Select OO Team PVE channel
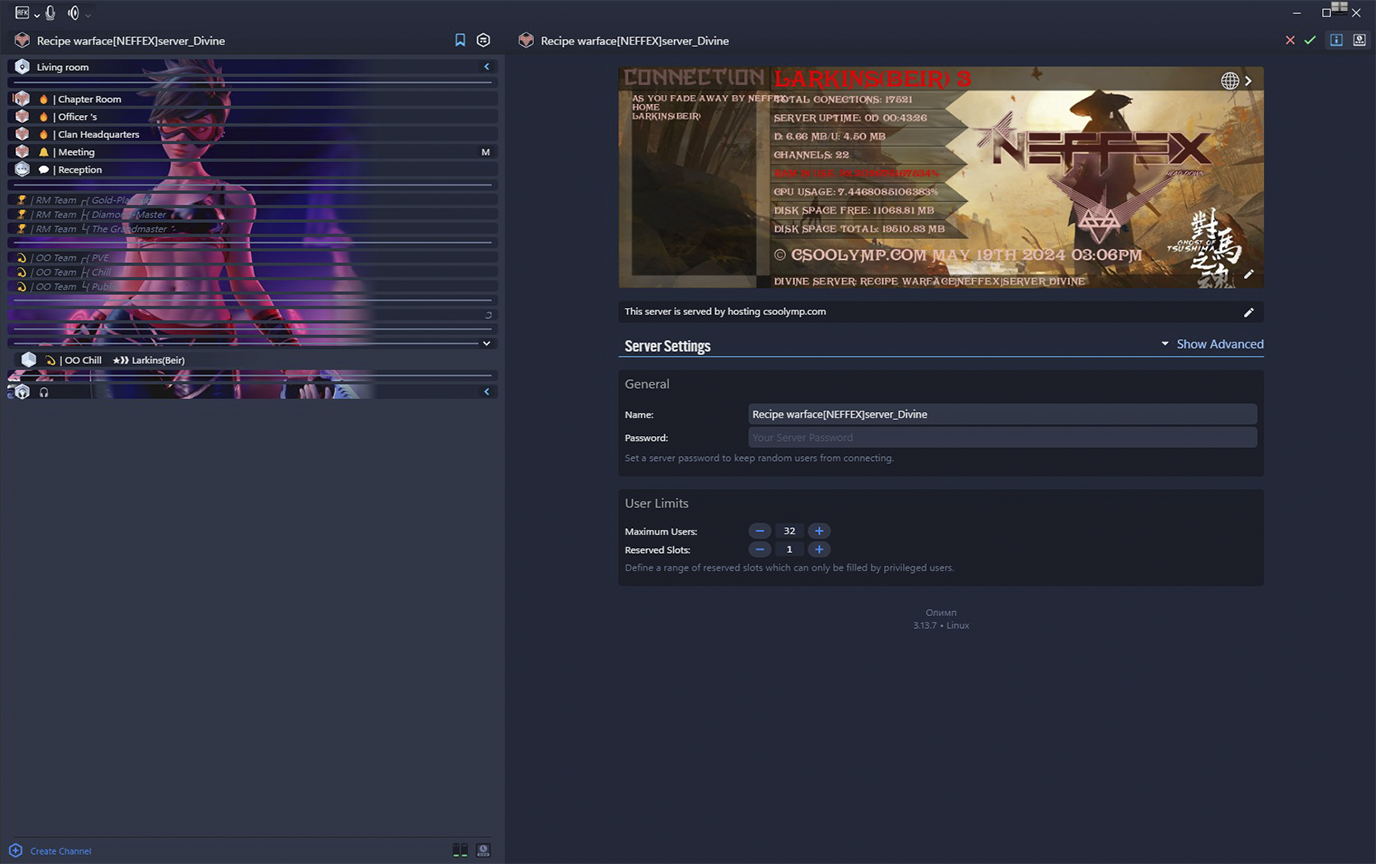 (x=252, y=258)
